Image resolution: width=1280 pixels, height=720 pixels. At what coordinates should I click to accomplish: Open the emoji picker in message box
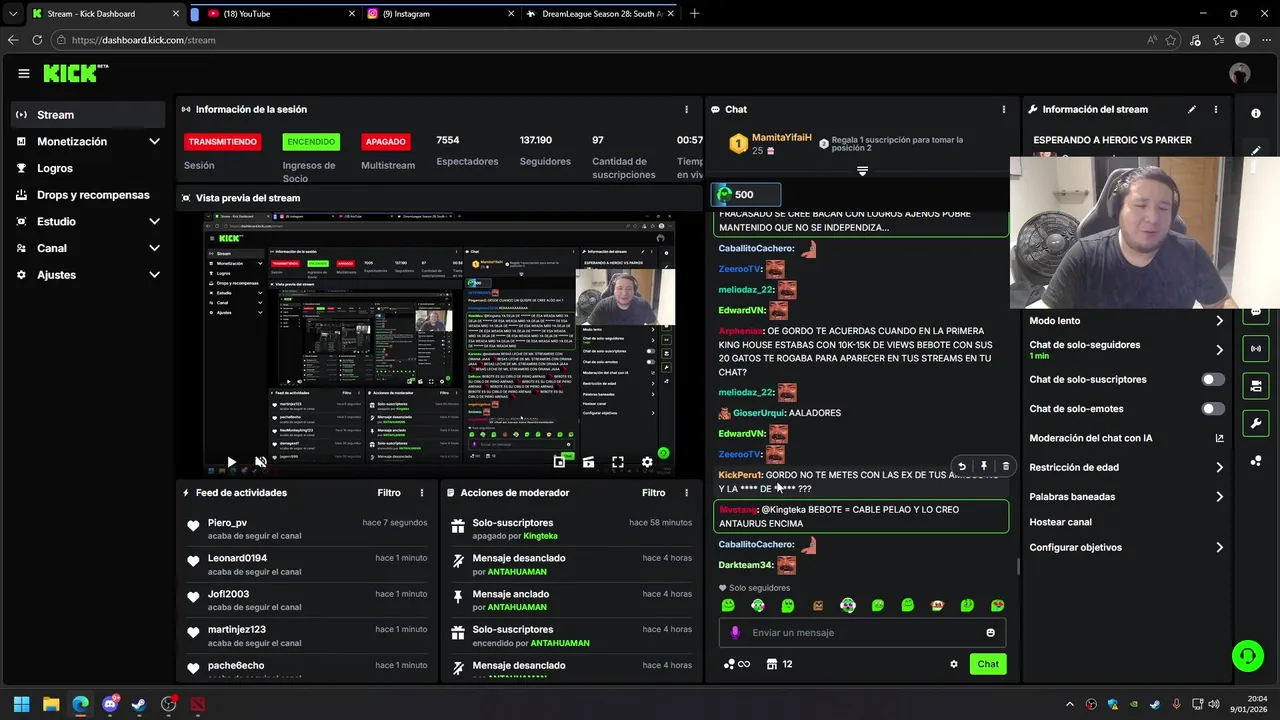pyautogui.click(x=991, y=632)
